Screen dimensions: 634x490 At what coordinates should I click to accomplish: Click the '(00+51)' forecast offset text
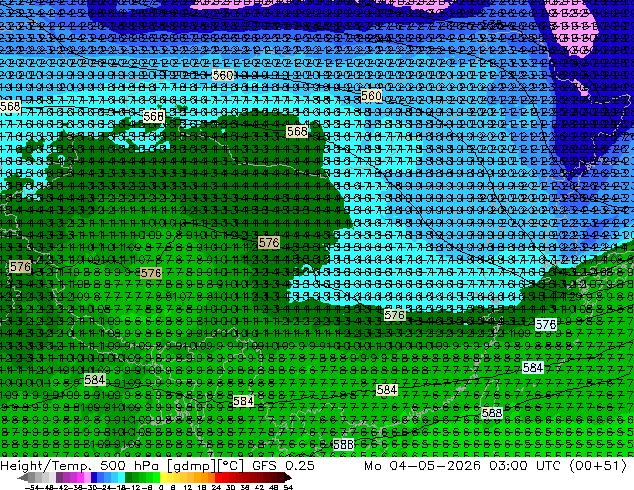click(x=598, y=465)
